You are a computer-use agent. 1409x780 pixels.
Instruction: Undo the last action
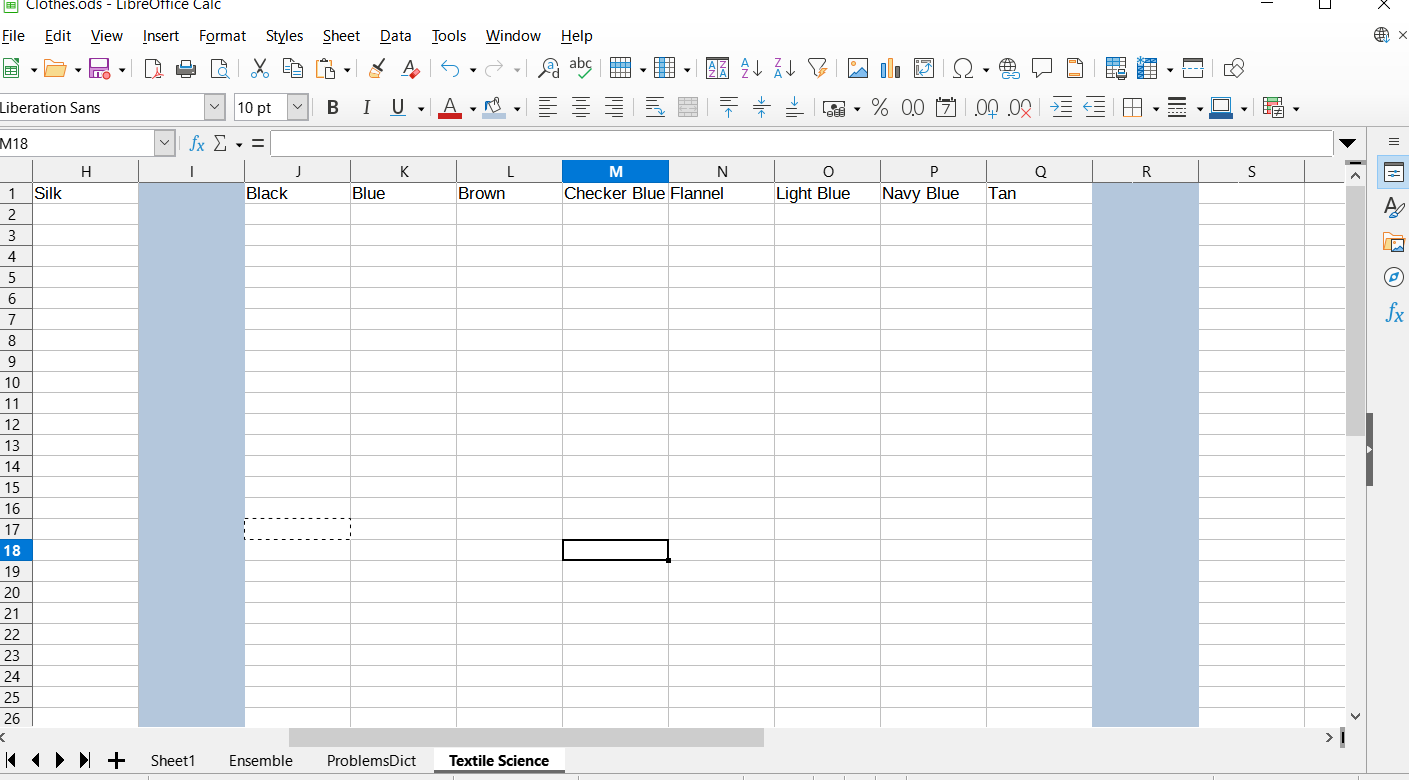tap(451, 68)
